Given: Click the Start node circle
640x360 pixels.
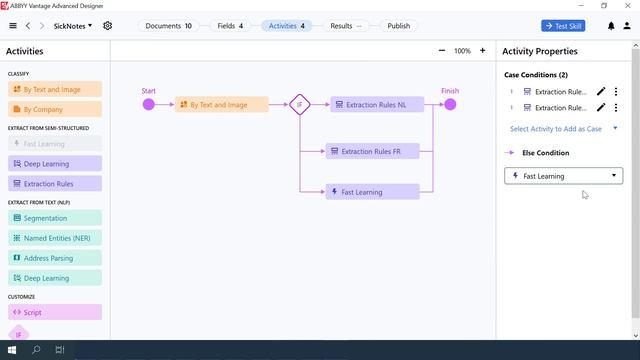Looking at the screenshot, I should pos(149,104).
